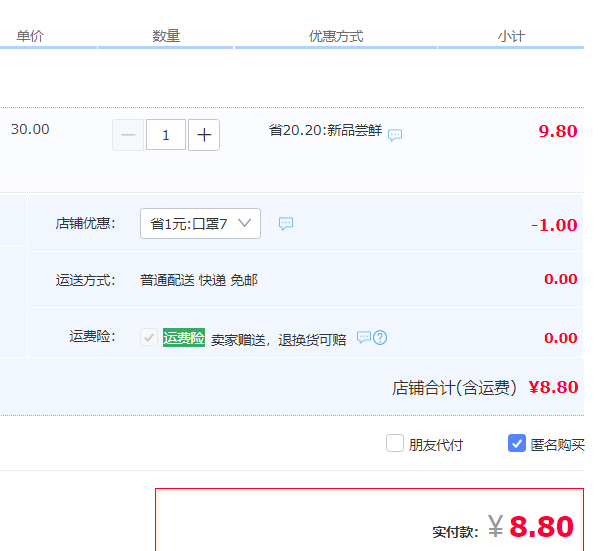Increase quantity with the plus button
Screen dimensions: 600x551
(x=204, y=135)
